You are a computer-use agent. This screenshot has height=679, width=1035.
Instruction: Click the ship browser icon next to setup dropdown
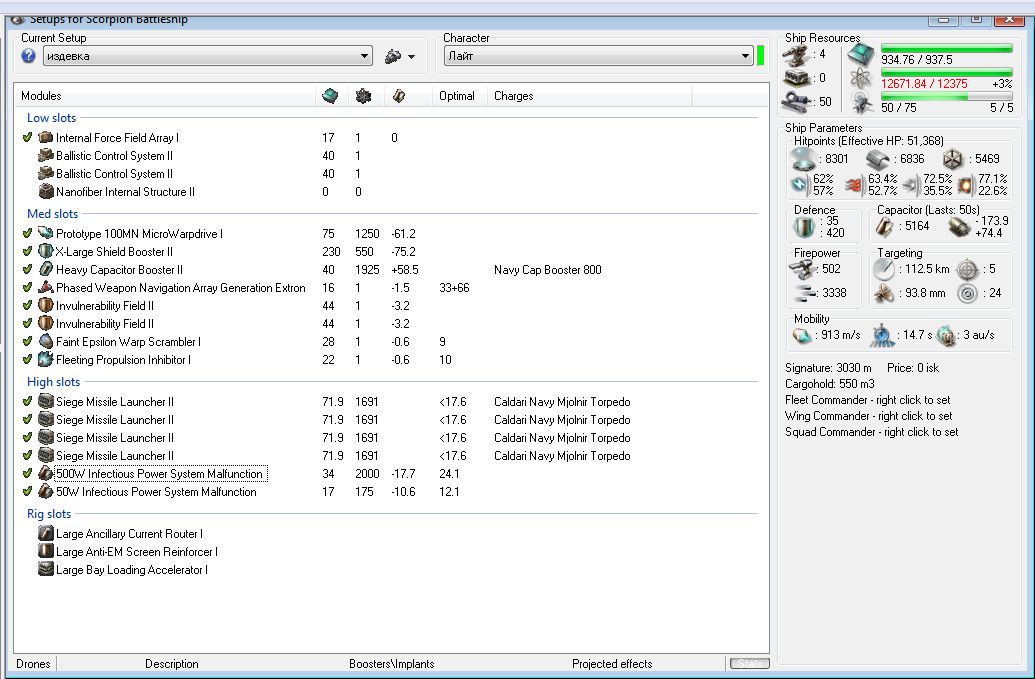click(x=393, y=56)
